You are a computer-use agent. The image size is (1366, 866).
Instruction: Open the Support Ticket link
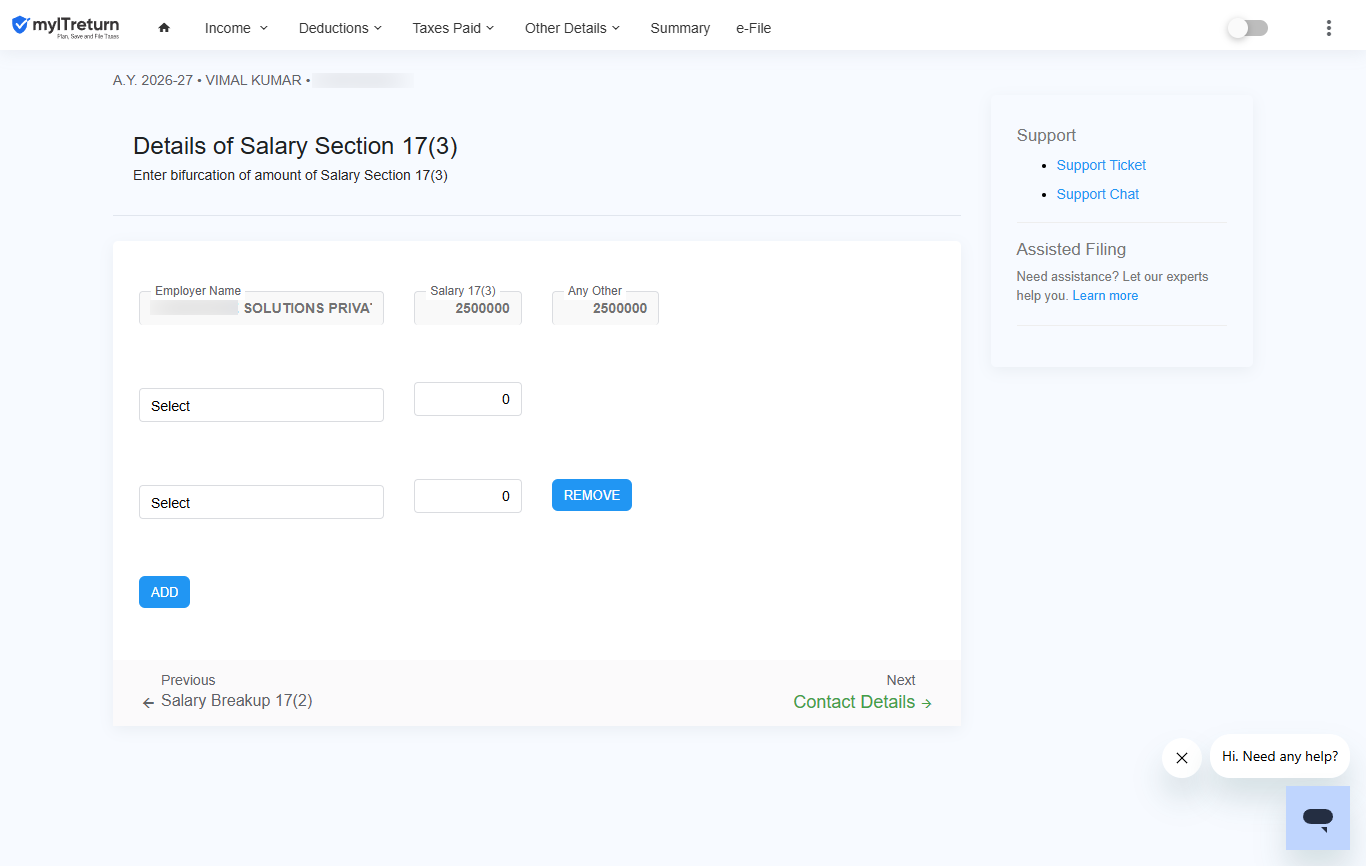(x=1101, y=165)
